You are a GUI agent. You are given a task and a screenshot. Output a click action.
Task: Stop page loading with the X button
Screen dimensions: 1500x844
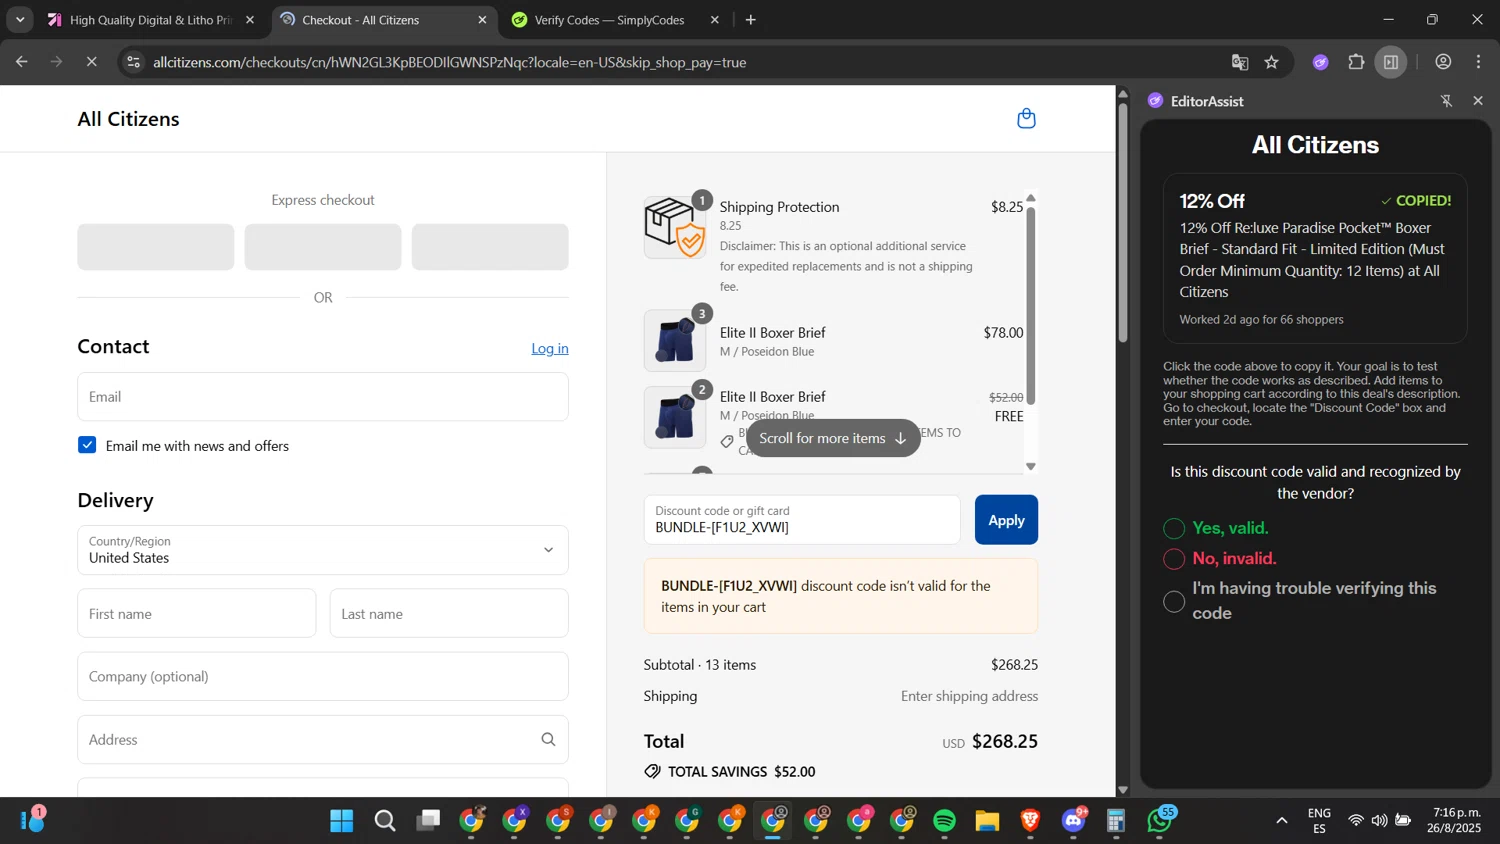91,62
